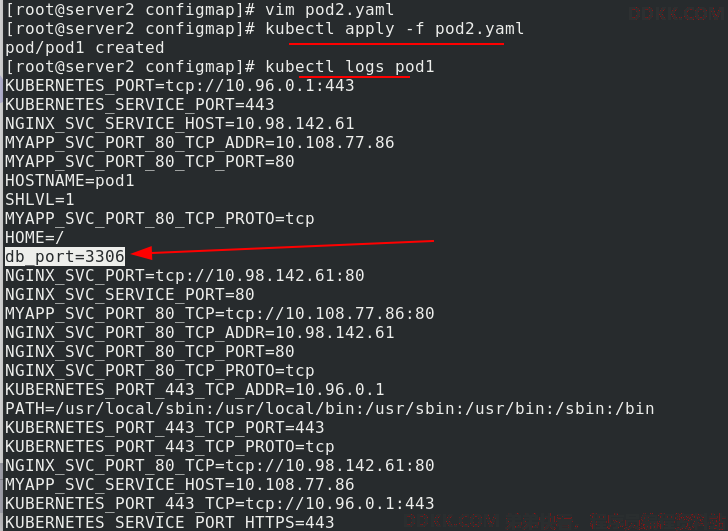Click the MYAPP_SVC_PORT_80_TCP_ADDR line
This screenshot has height=531, width=728.
[200, 142]
